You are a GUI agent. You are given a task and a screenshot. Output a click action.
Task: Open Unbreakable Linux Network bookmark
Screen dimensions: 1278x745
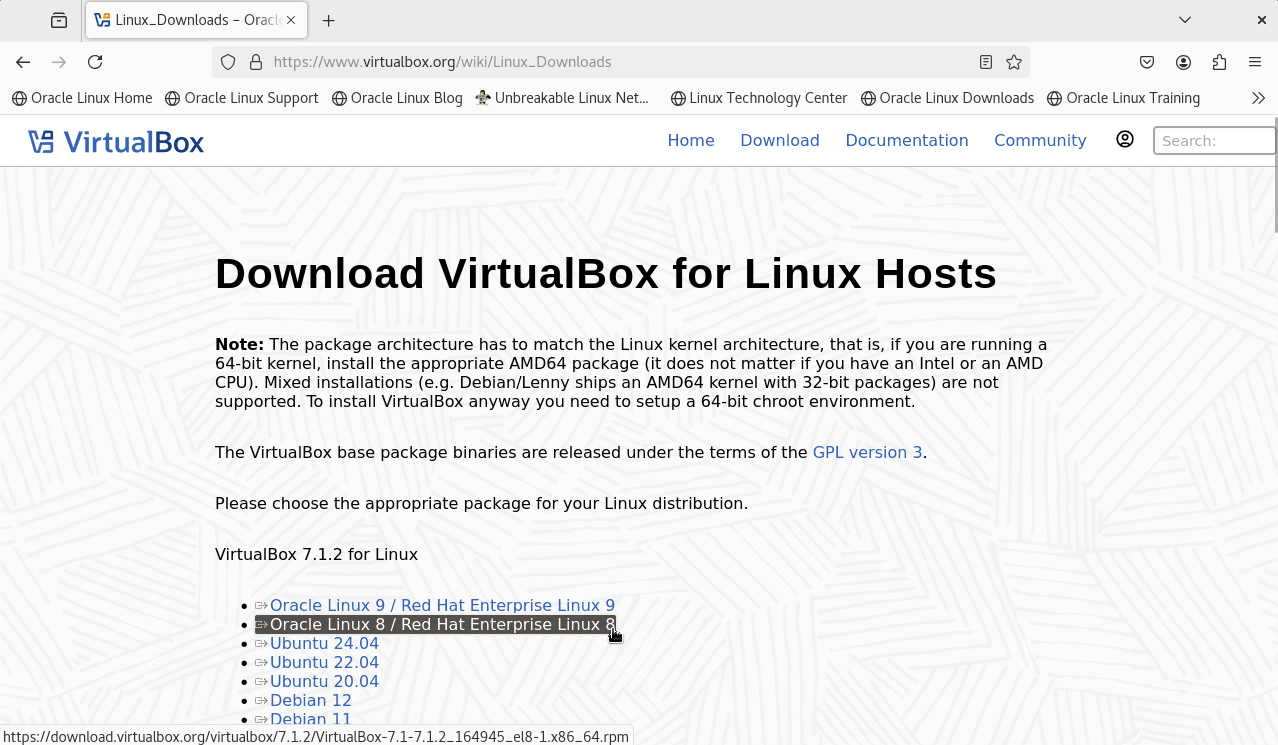pyautogui.click(x=563, y=98)
